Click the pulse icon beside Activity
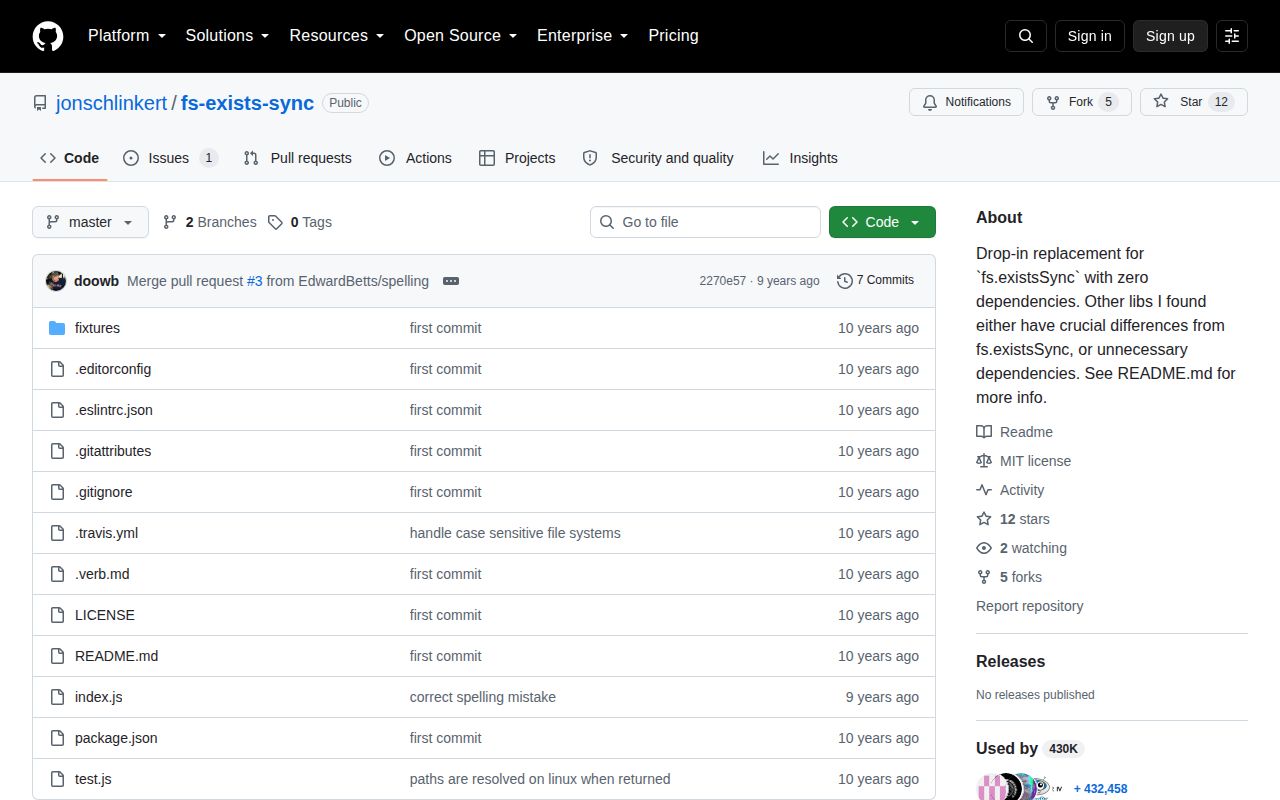 pos(984,490)
